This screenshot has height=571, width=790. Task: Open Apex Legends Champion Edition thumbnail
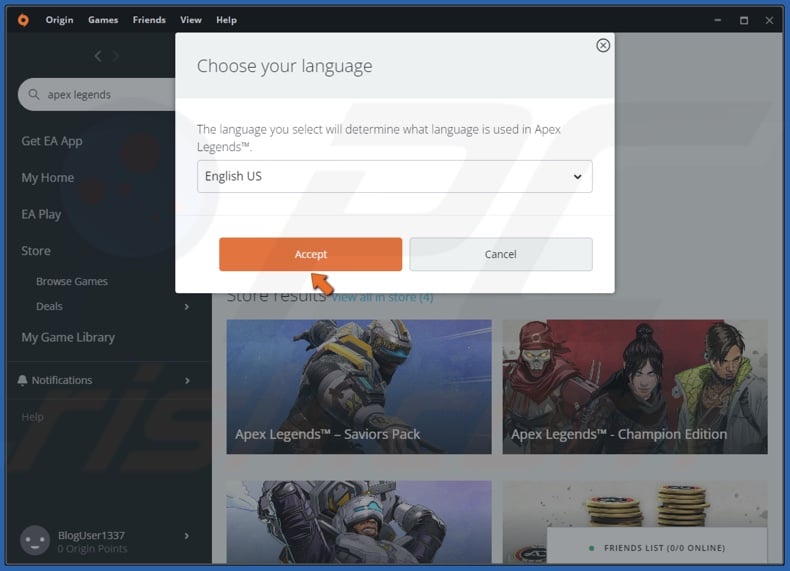635,387
